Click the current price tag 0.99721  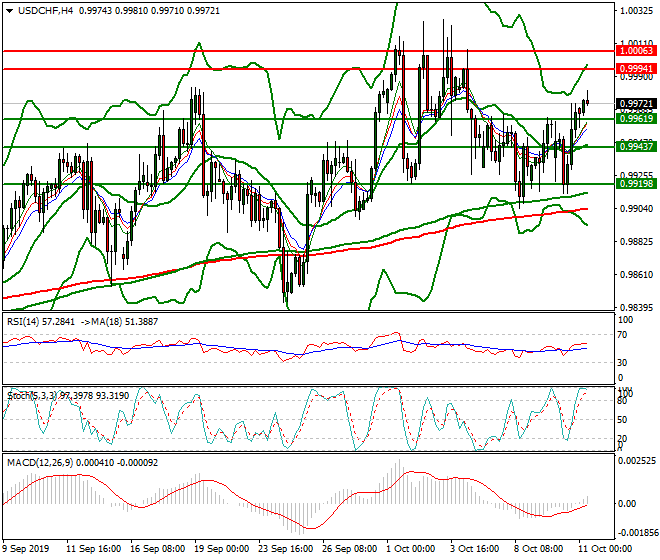(x=637, y=104)
